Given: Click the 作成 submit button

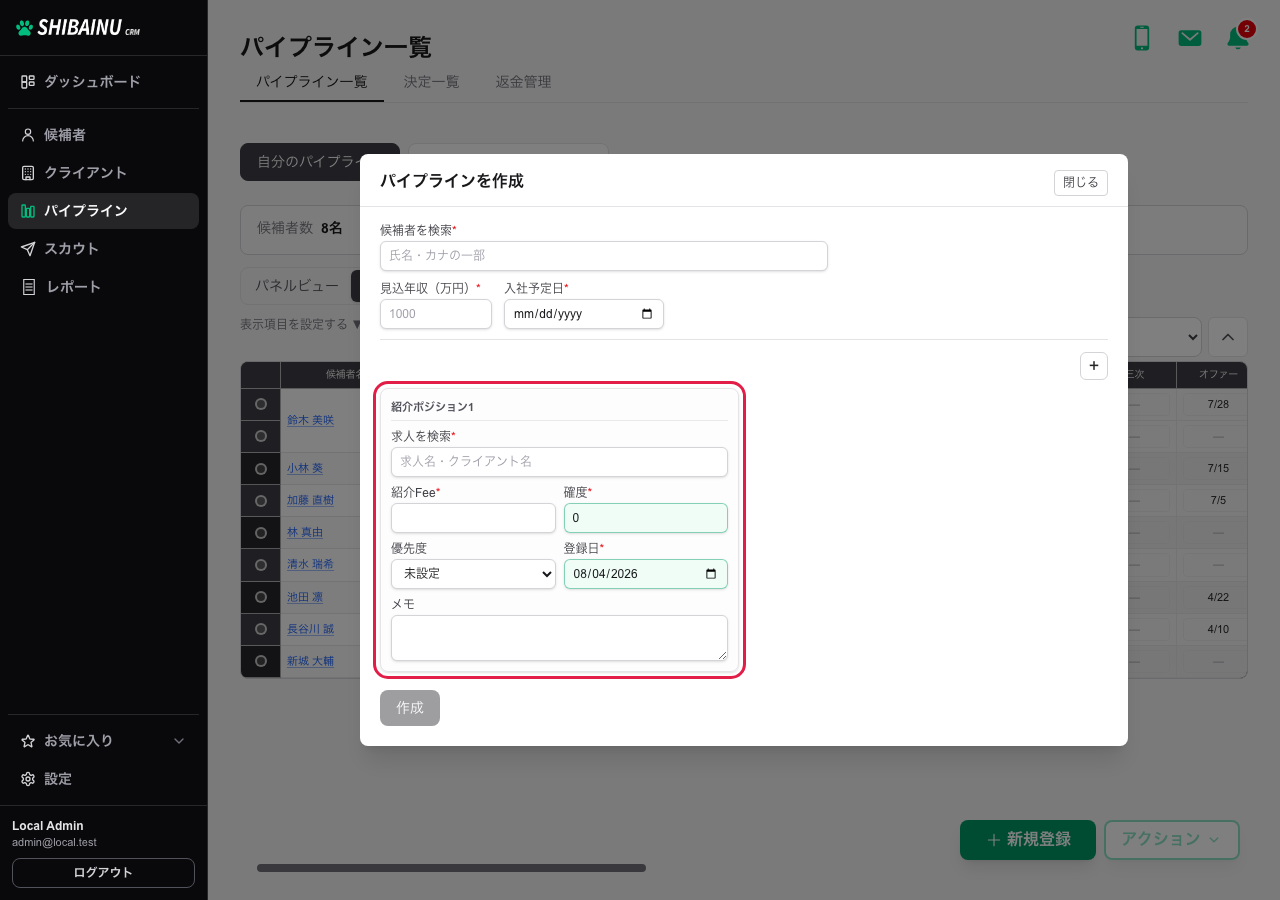Looking at the screenshot, I should (x=410, y=708).
